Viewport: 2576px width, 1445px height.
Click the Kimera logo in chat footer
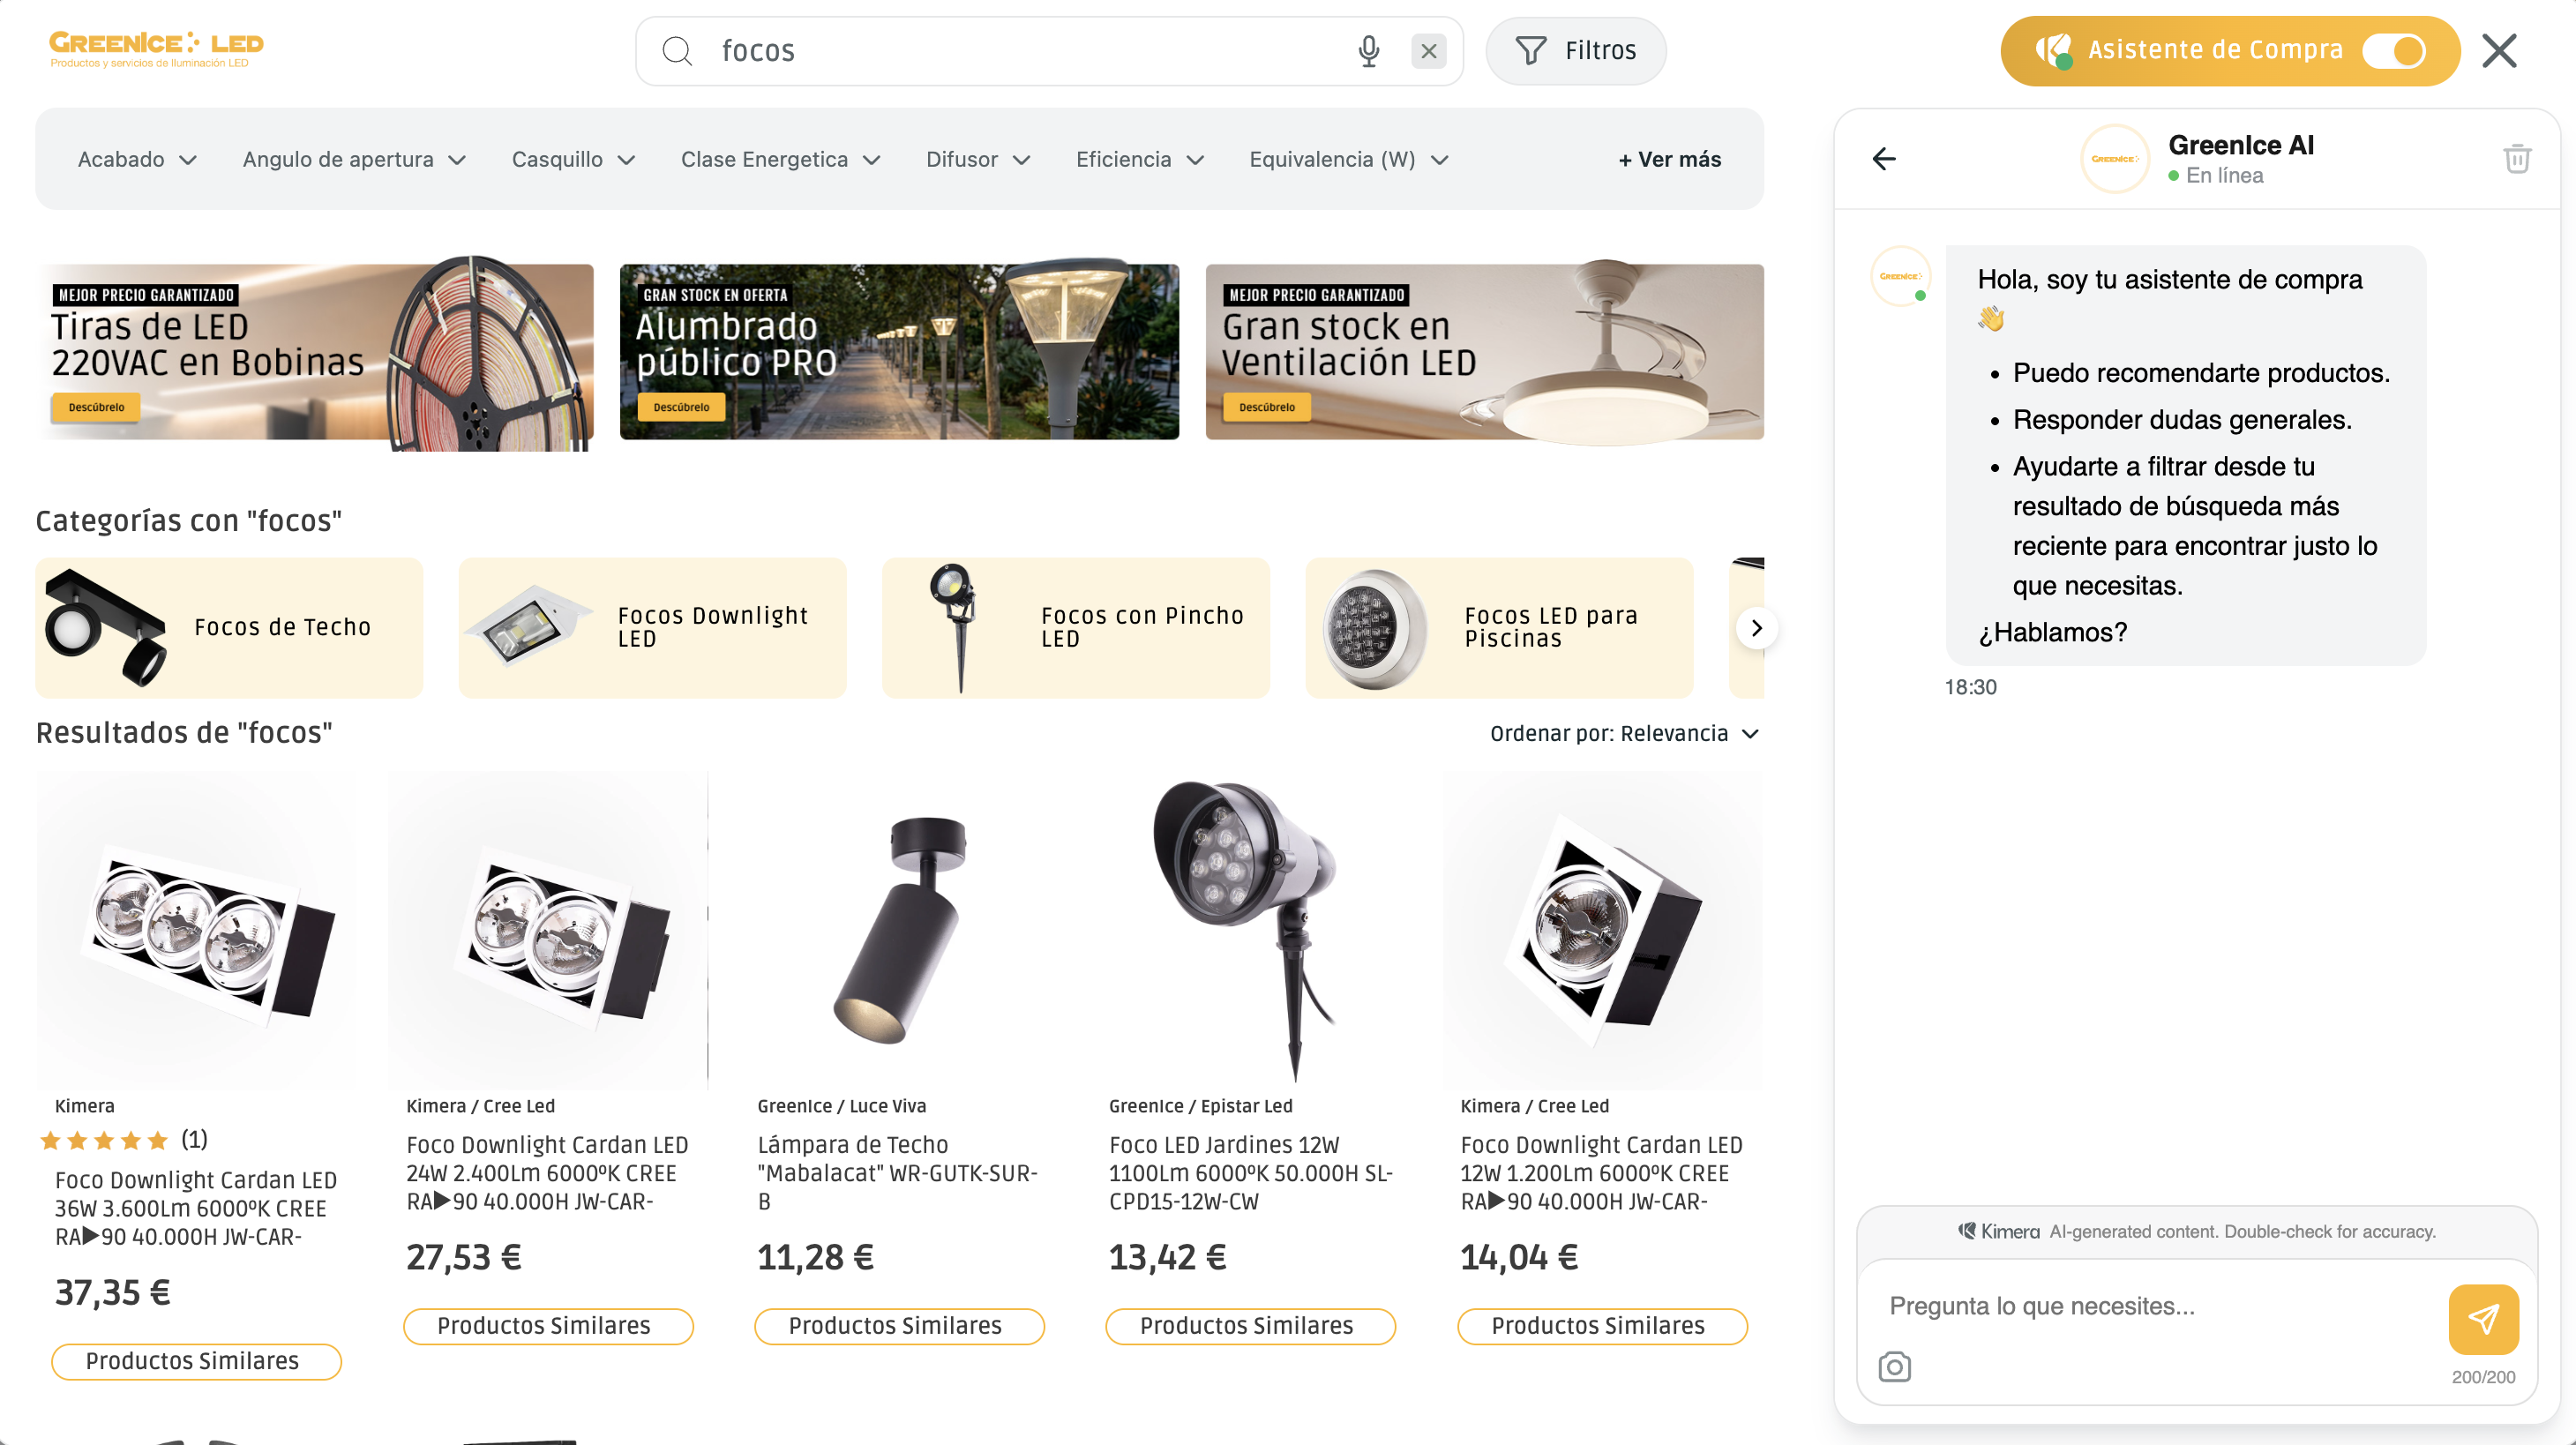click(1998, 1232)
